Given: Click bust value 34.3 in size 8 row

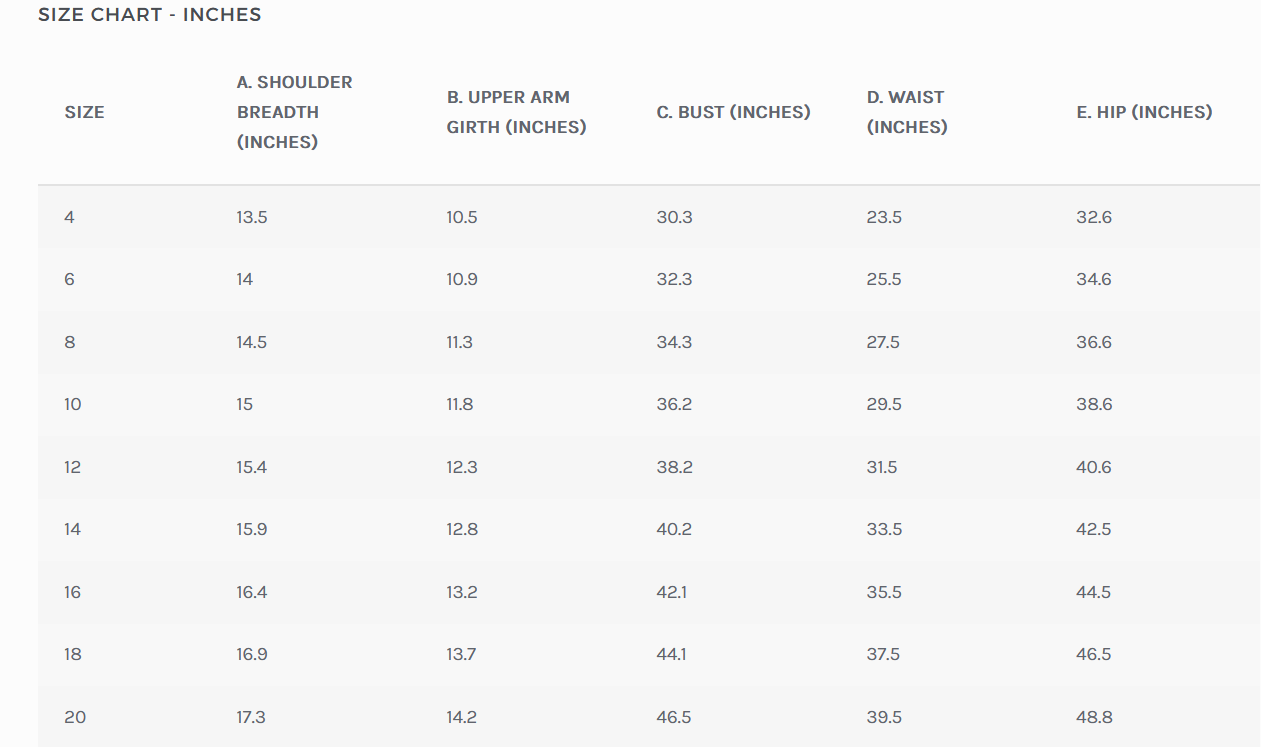Looking at the screenshot, I should (674, 342).
